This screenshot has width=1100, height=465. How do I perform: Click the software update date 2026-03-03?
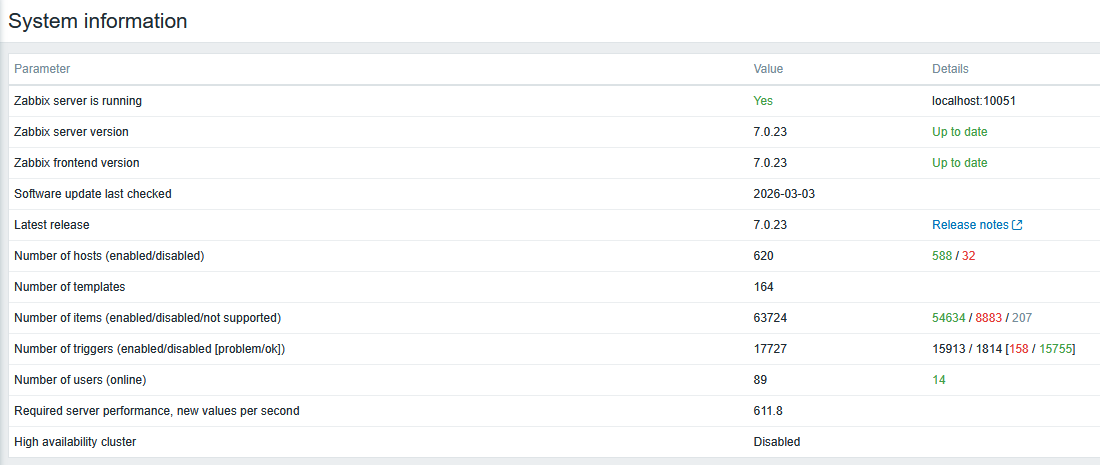pyautogui.click(x=784, y=194)
